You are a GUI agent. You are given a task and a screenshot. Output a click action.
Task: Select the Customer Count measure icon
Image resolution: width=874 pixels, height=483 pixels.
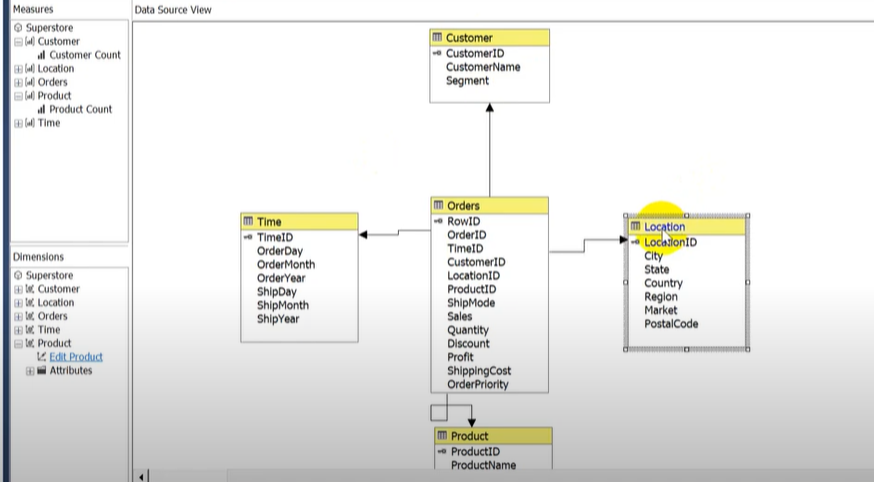click(42, 55)
